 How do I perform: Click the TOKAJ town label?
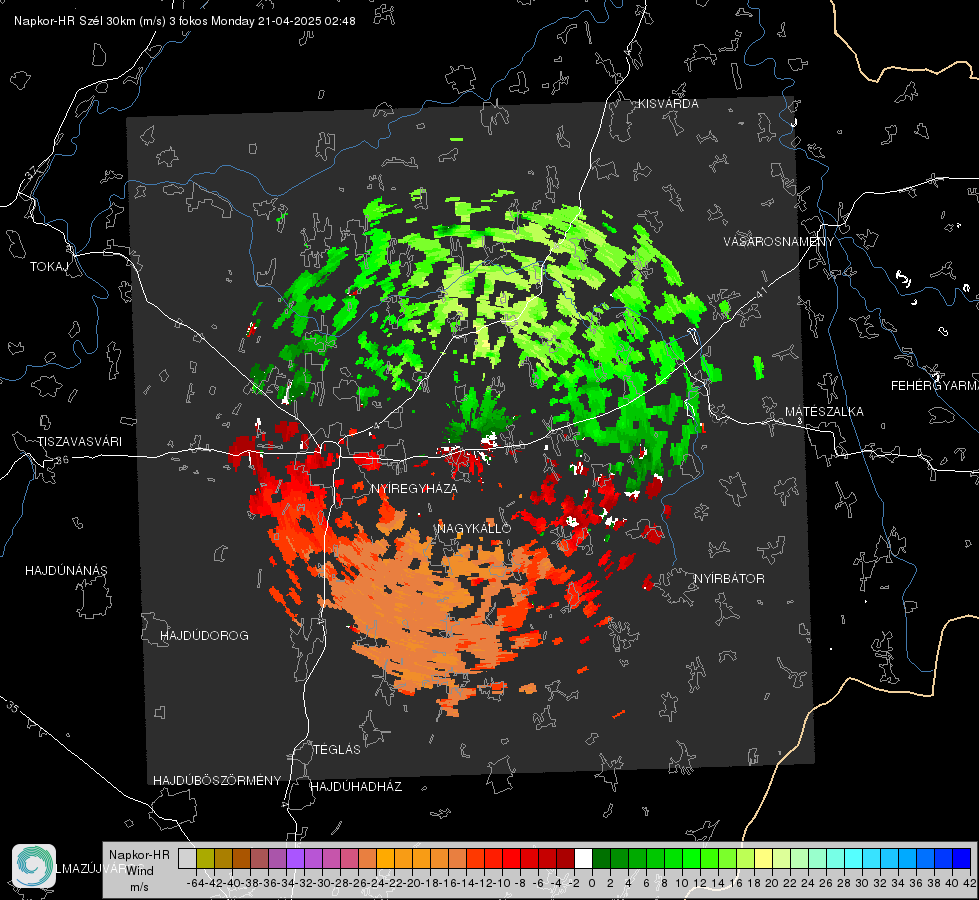49,267
